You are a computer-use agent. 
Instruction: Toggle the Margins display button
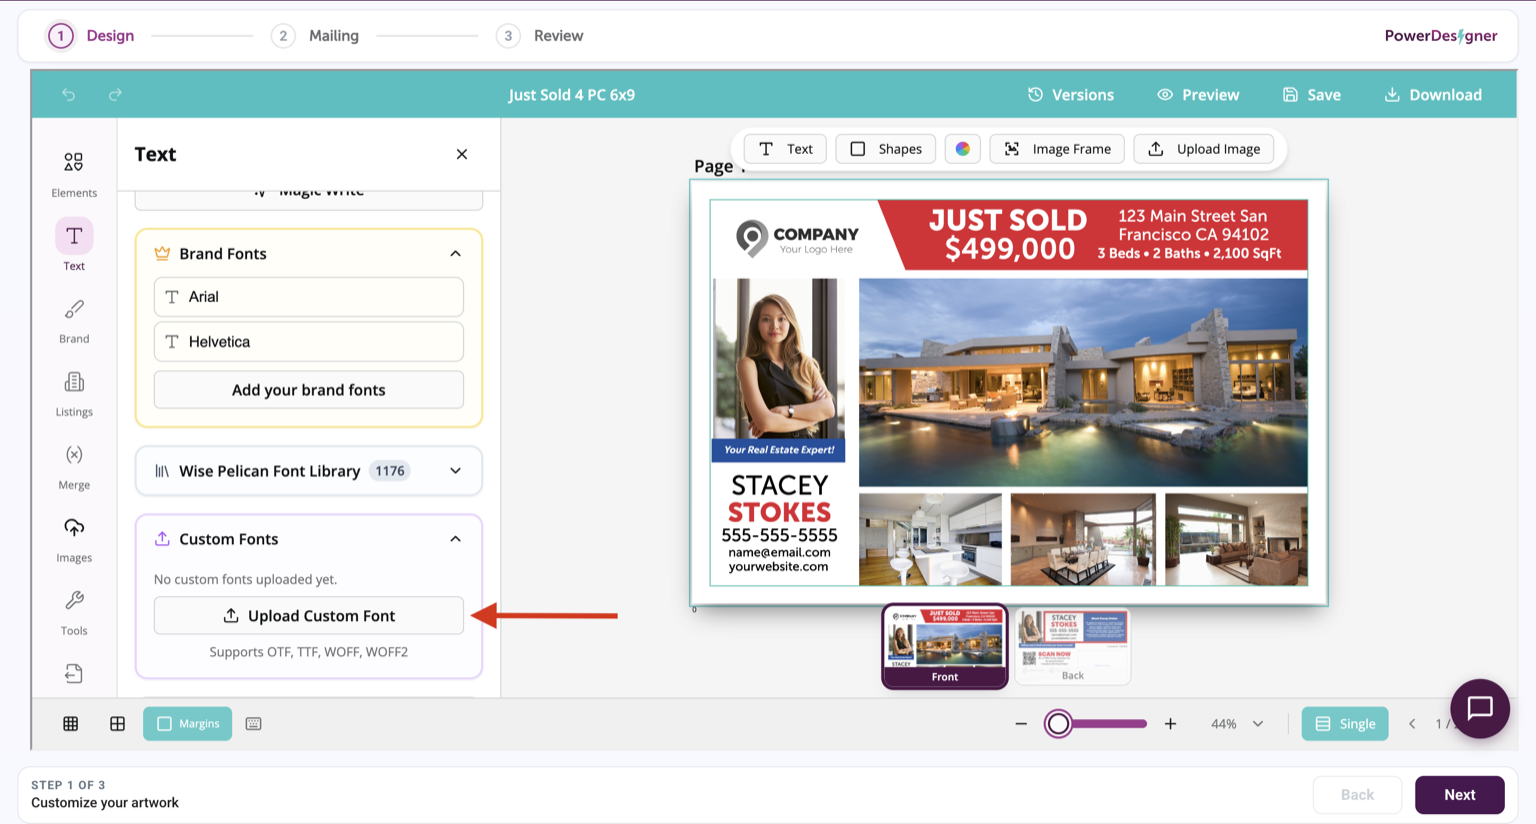(187, 723)
